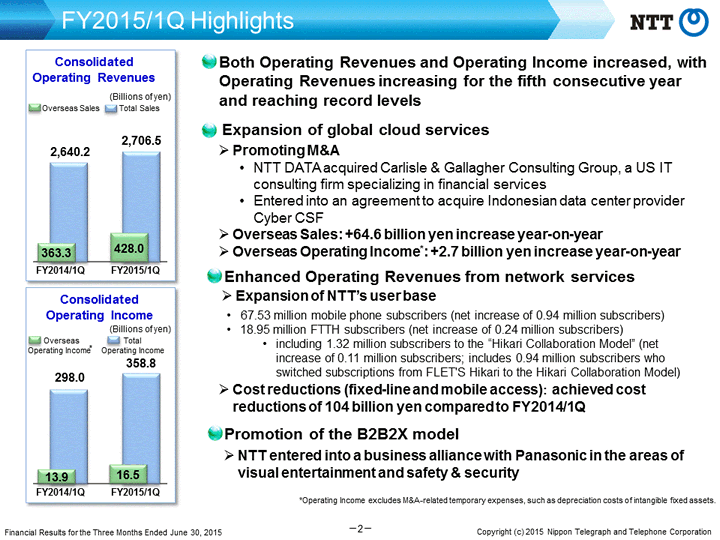Screen dimensions: 720x540
Task: Click '67.53 million mobile phone subscribers' line
Action: click(x=452, y=315)
